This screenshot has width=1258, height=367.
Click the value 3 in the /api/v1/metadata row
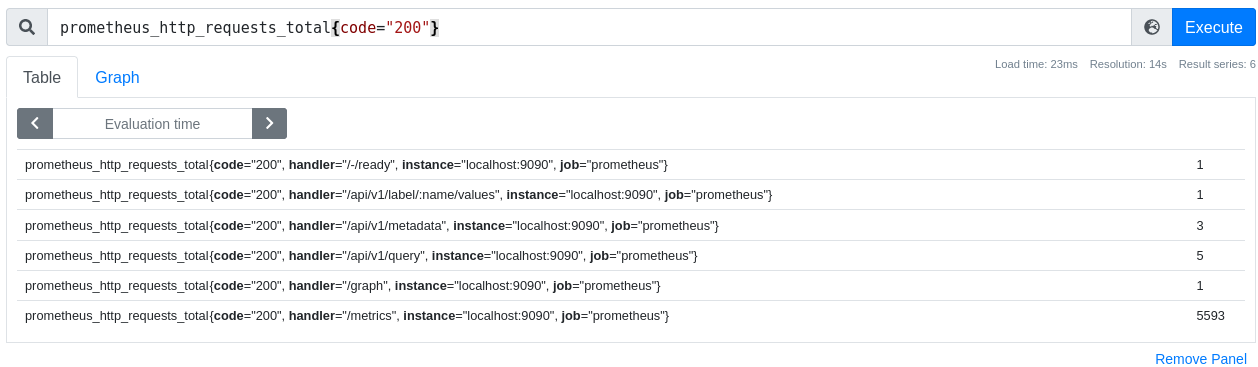pos(1200,225)
